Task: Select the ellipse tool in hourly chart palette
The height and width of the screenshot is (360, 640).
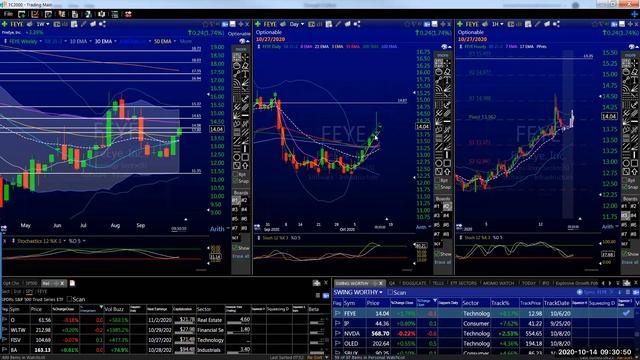Action: (626, 163)
